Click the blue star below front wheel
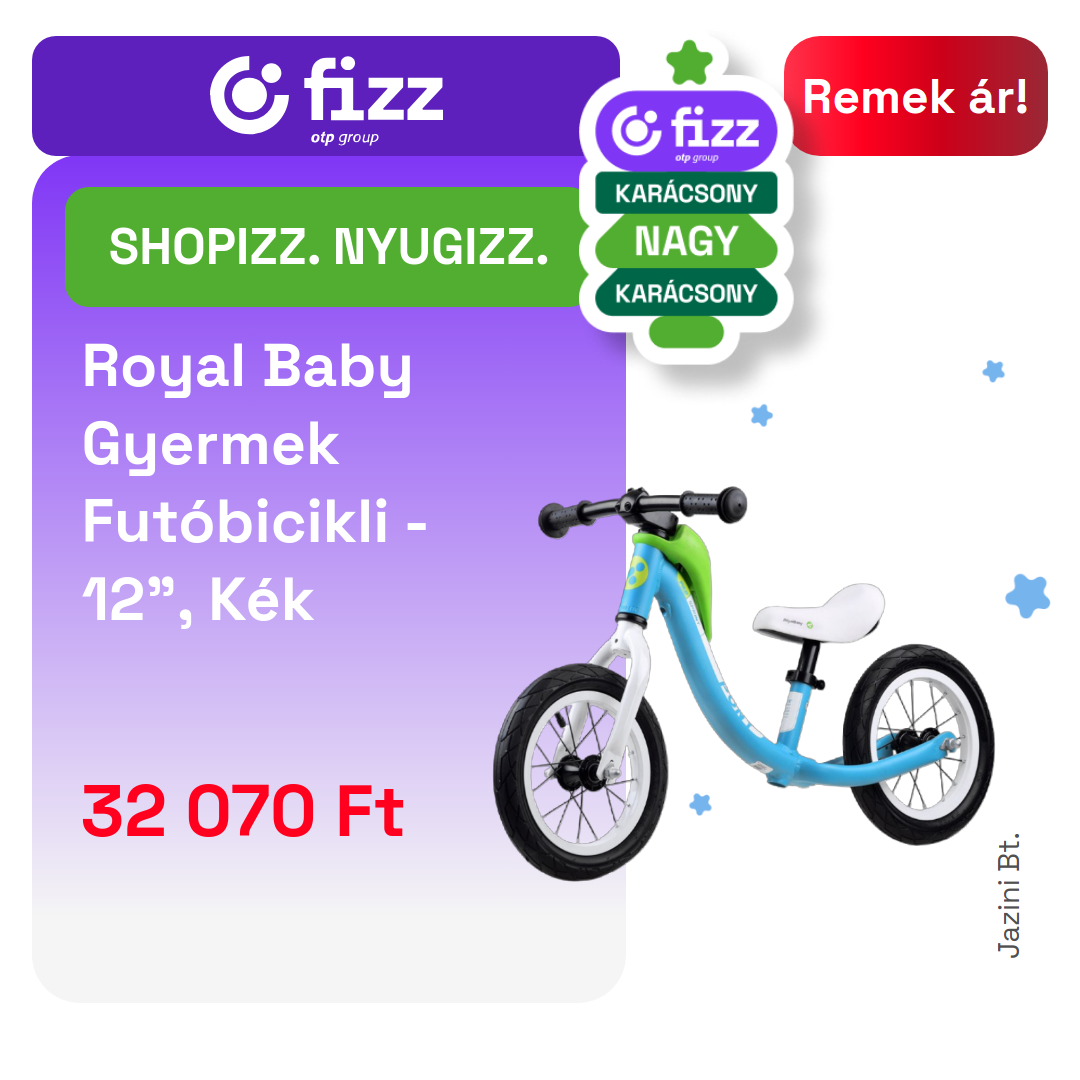The height and width of the screenshot is (1080, 1080). pos(700,804)
